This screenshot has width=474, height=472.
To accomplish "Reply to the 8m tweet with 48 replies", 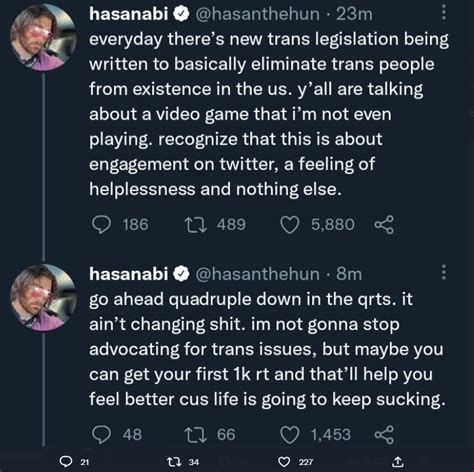I will pos(102,435).
